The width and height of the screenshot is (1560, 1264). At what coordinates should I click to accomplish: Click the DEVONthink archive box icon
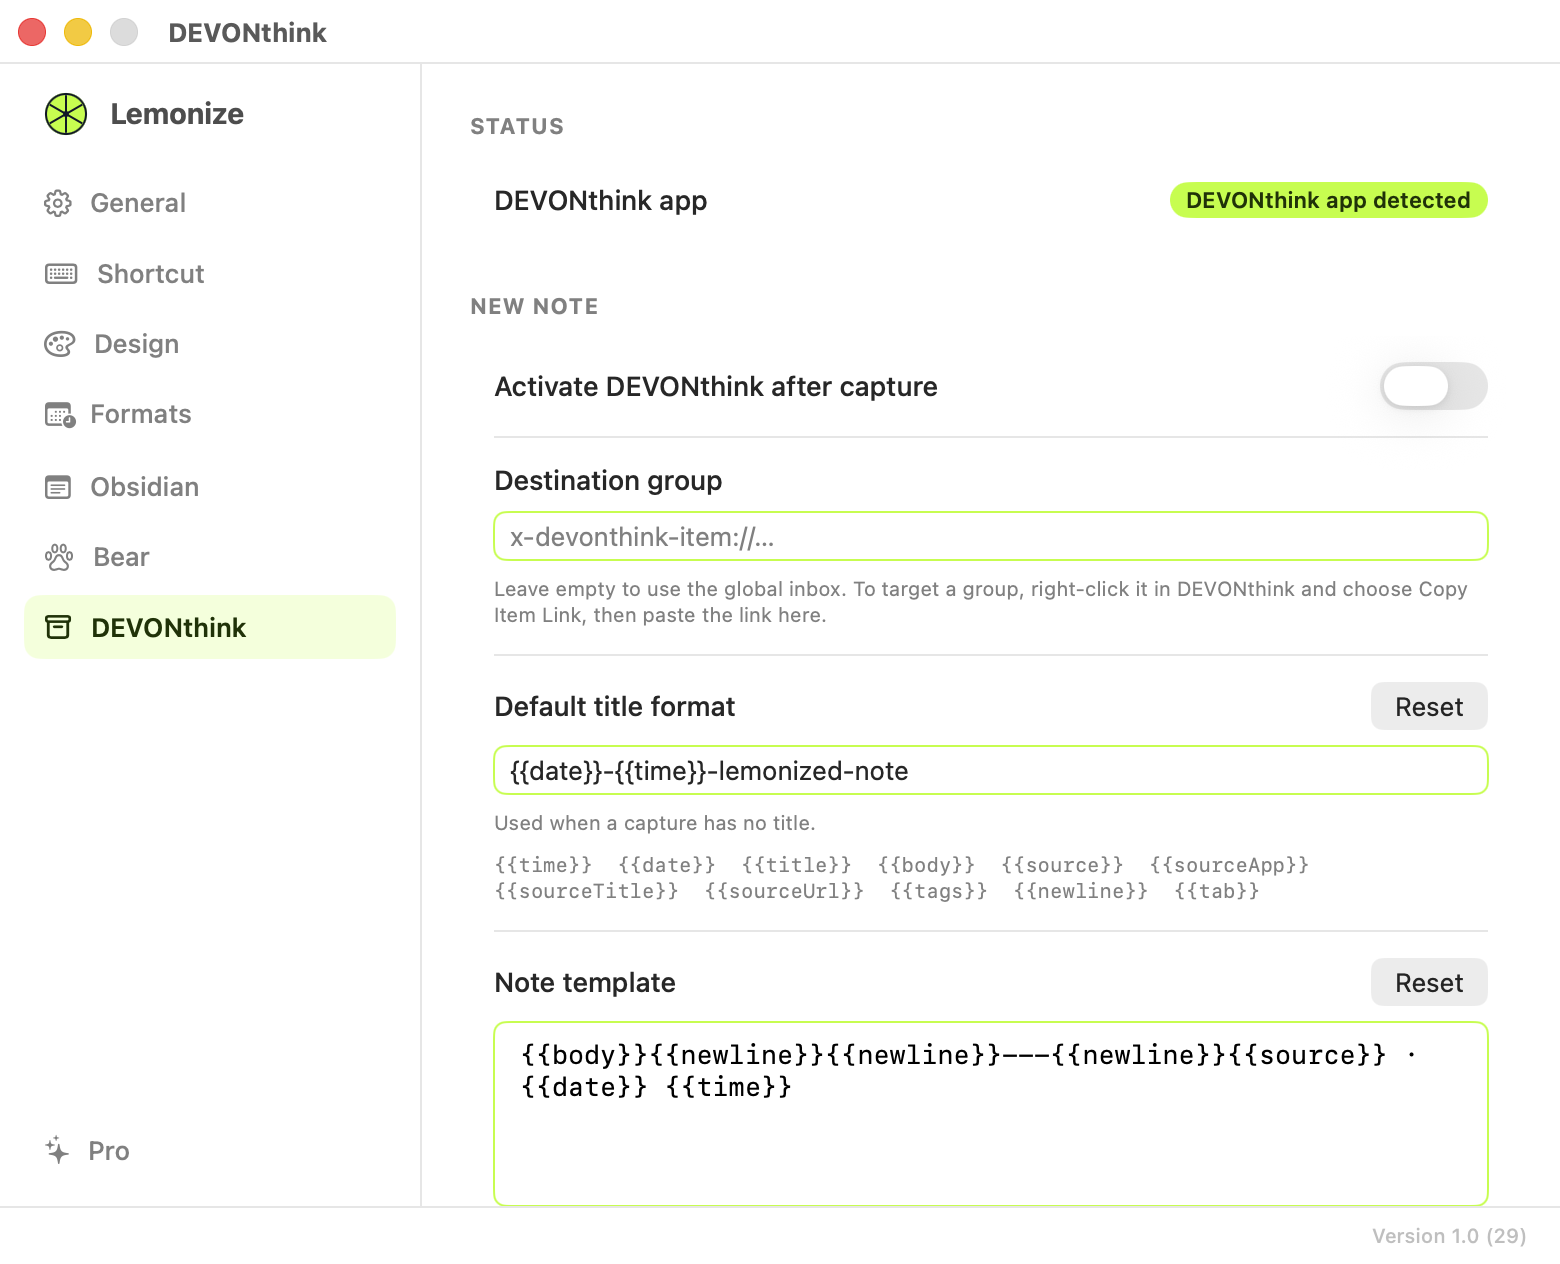(x=58, y=627)
